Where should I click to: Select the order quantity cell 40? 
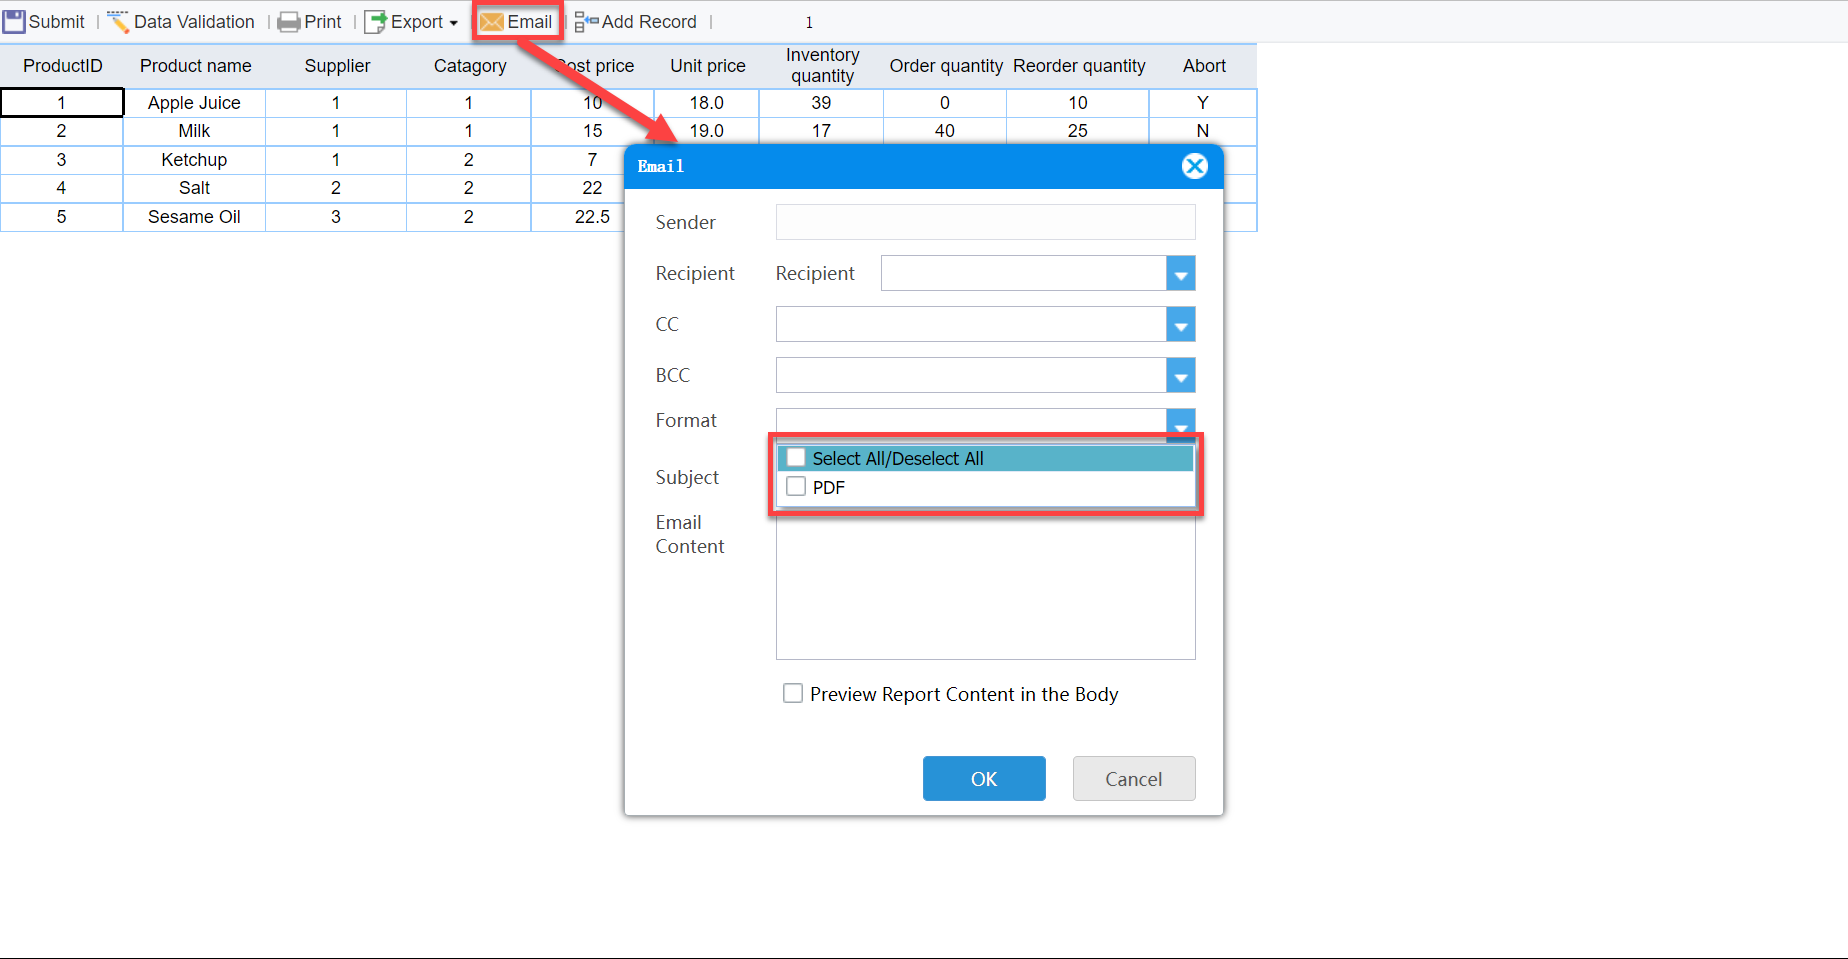945,131
